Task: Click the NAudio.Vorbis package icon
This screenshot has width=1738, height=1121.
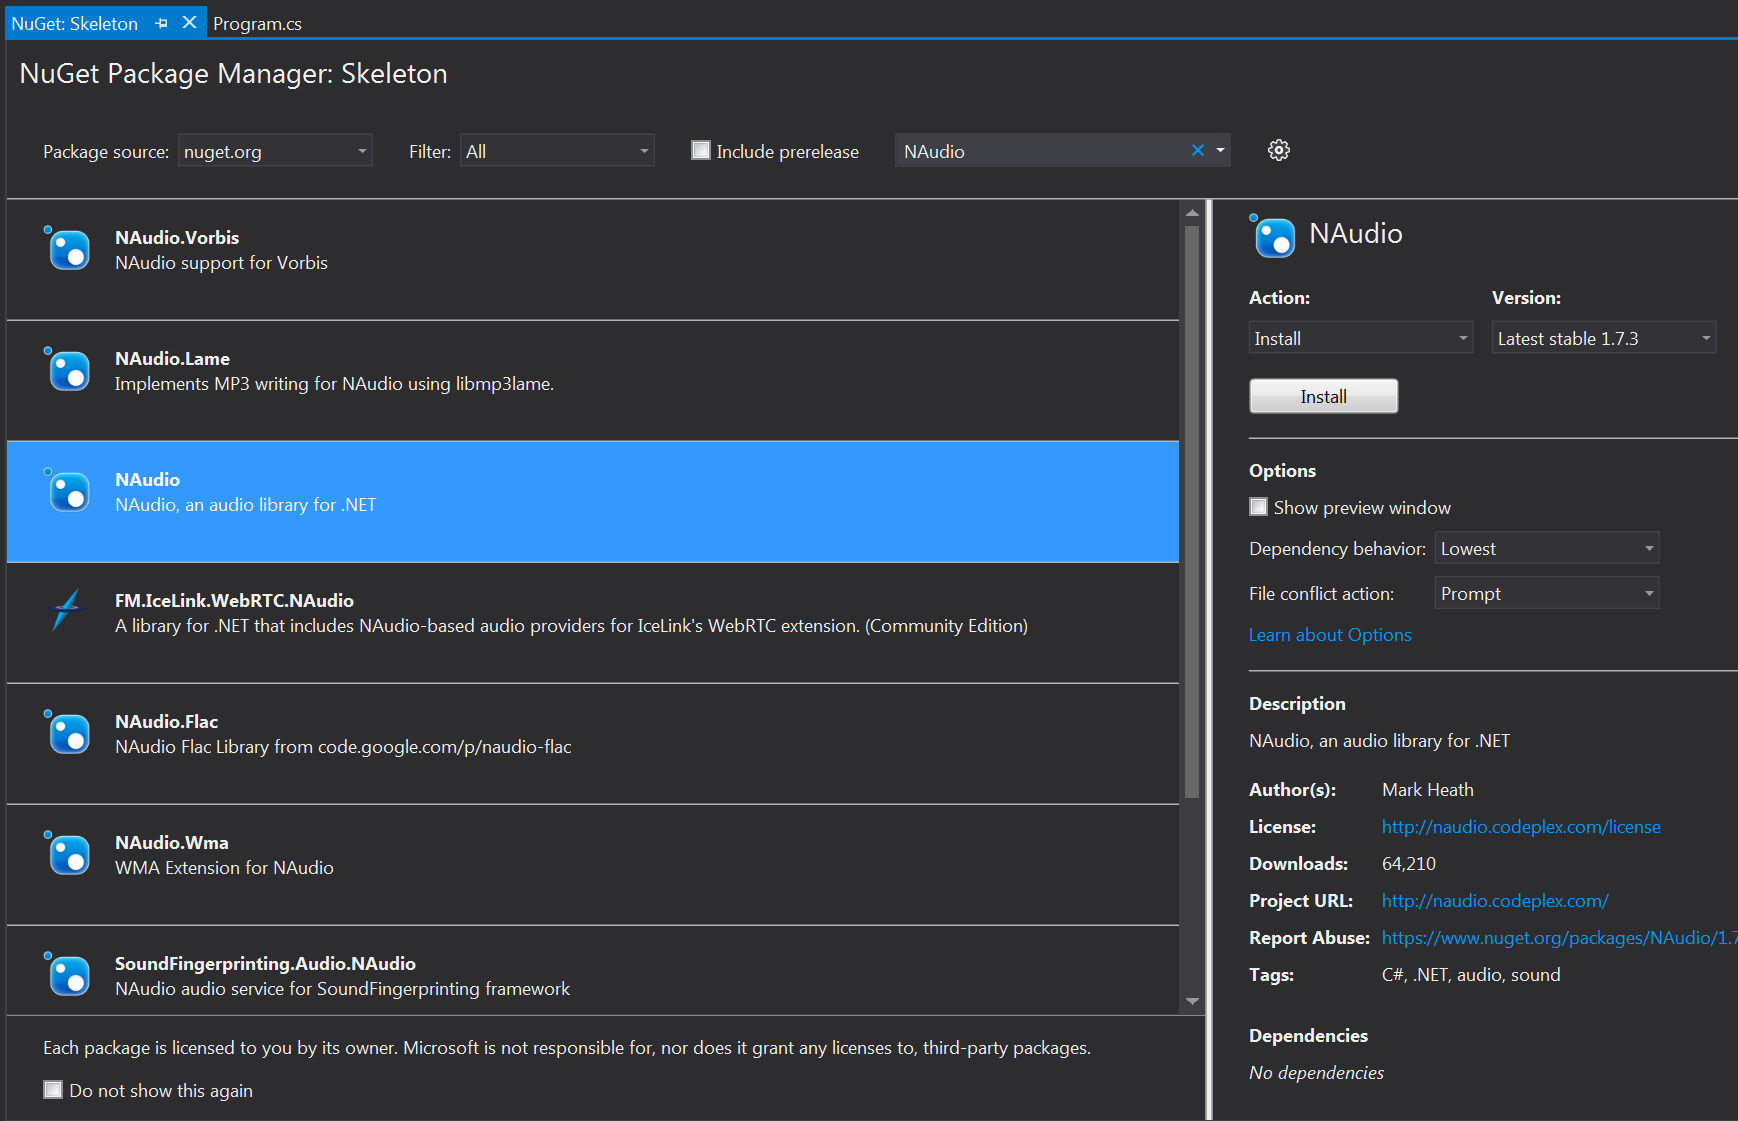Action: [69, 249]
